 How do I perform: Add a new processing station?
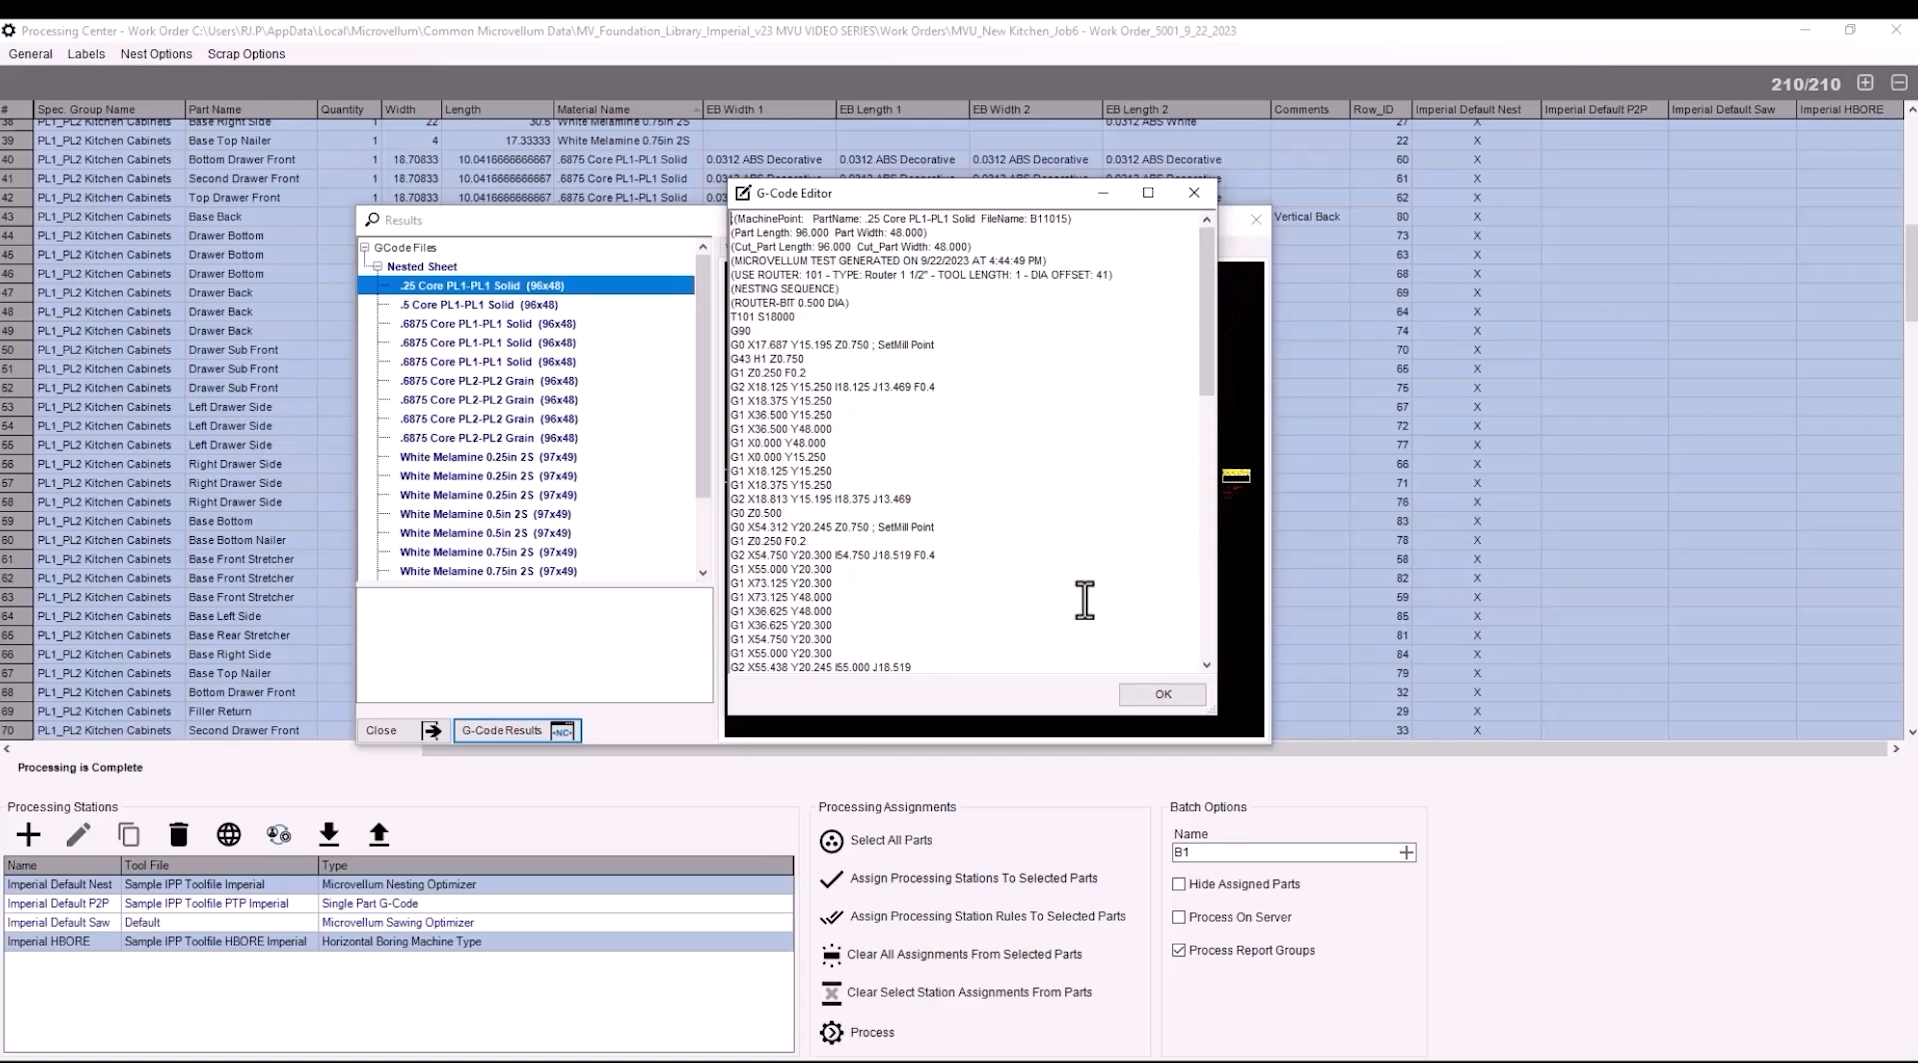coord(29,834)
